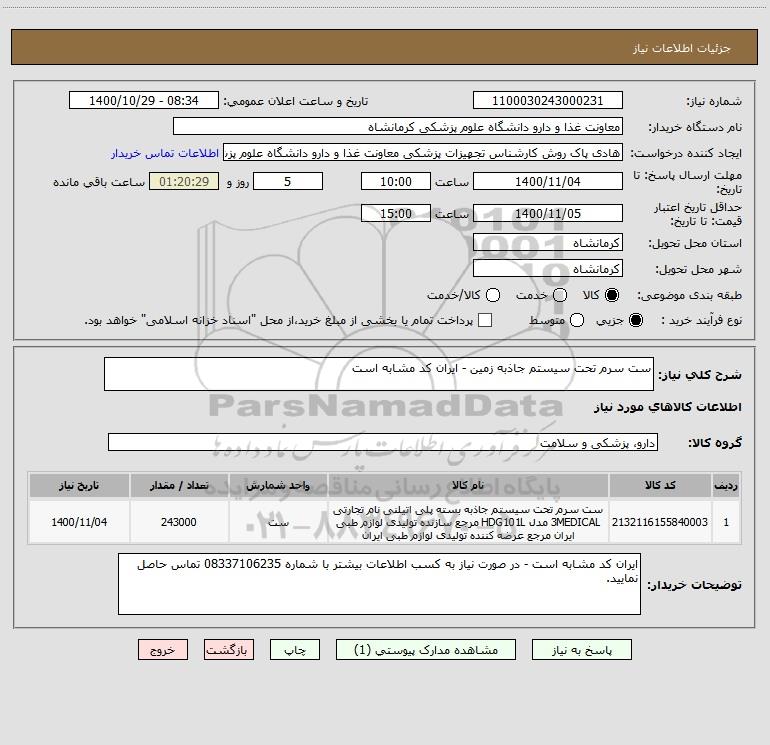Select the خدمت radio button

[560, 295]
